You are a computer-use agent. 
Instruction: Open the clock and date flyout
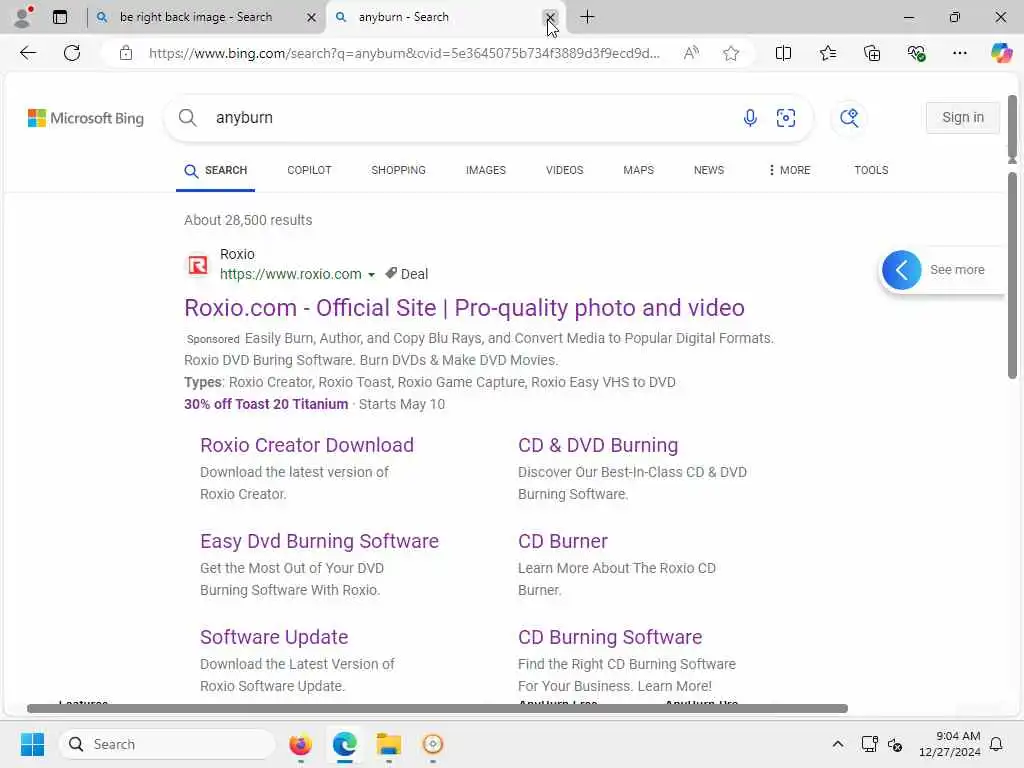point(950,744)
